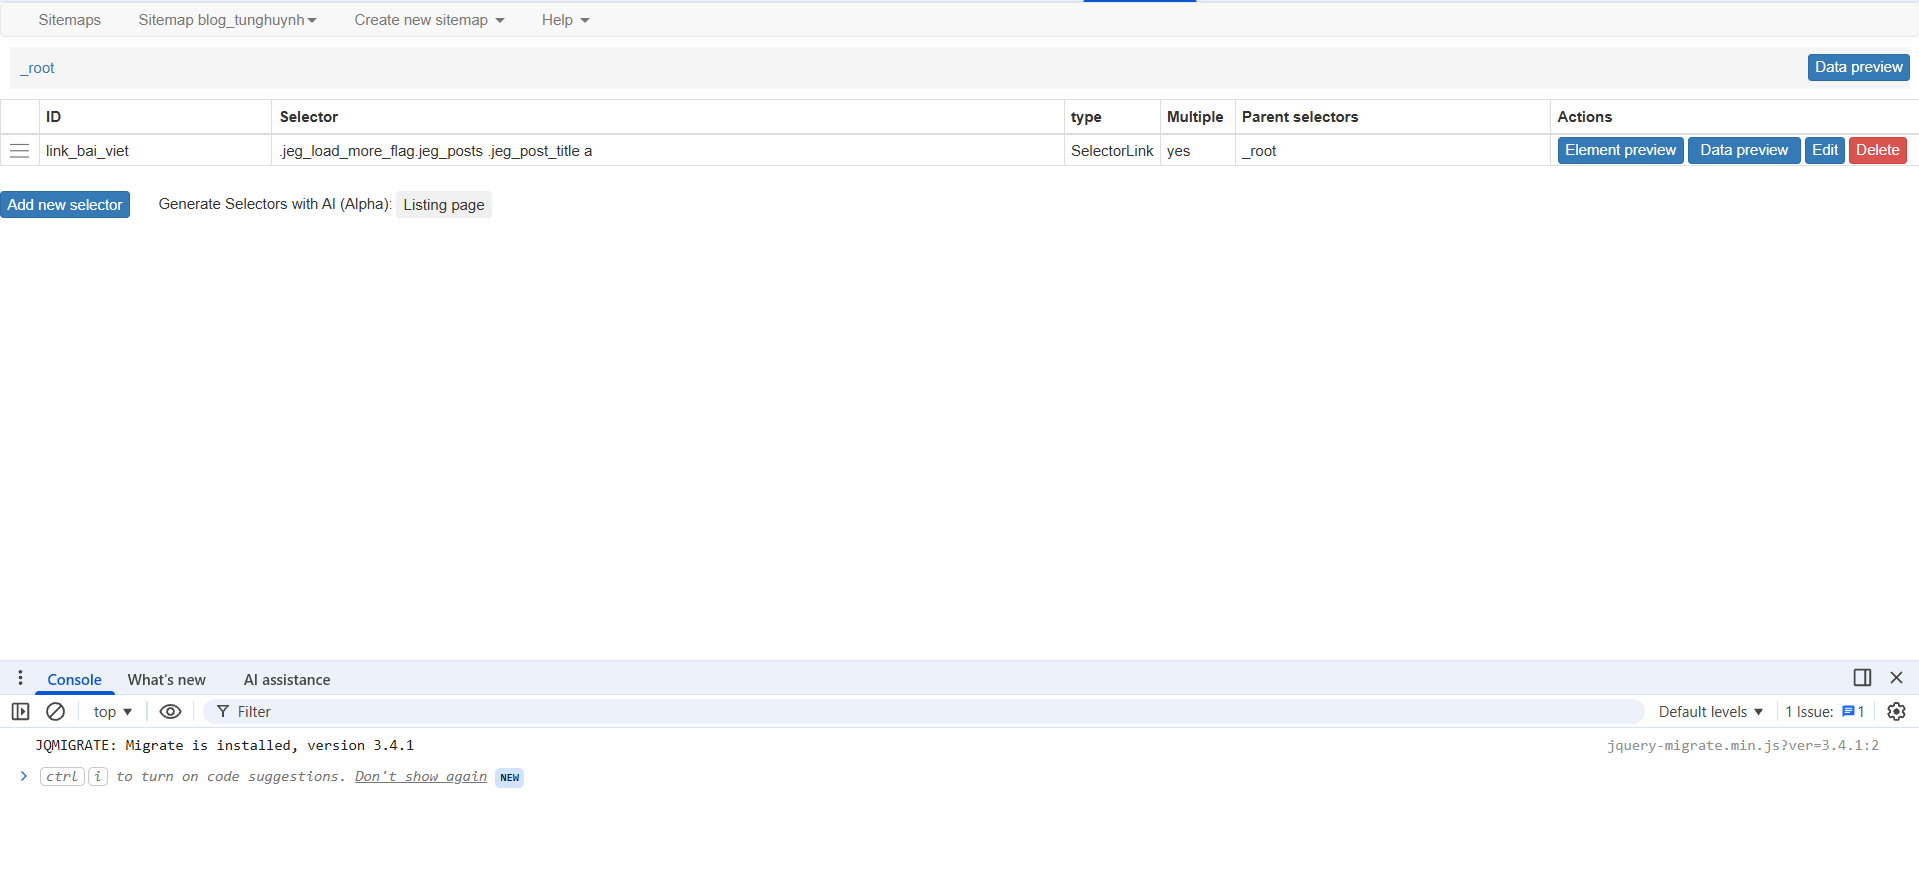1919x880 pixels.
Task: Switch to the What's new tab
Action: point(166,680)
